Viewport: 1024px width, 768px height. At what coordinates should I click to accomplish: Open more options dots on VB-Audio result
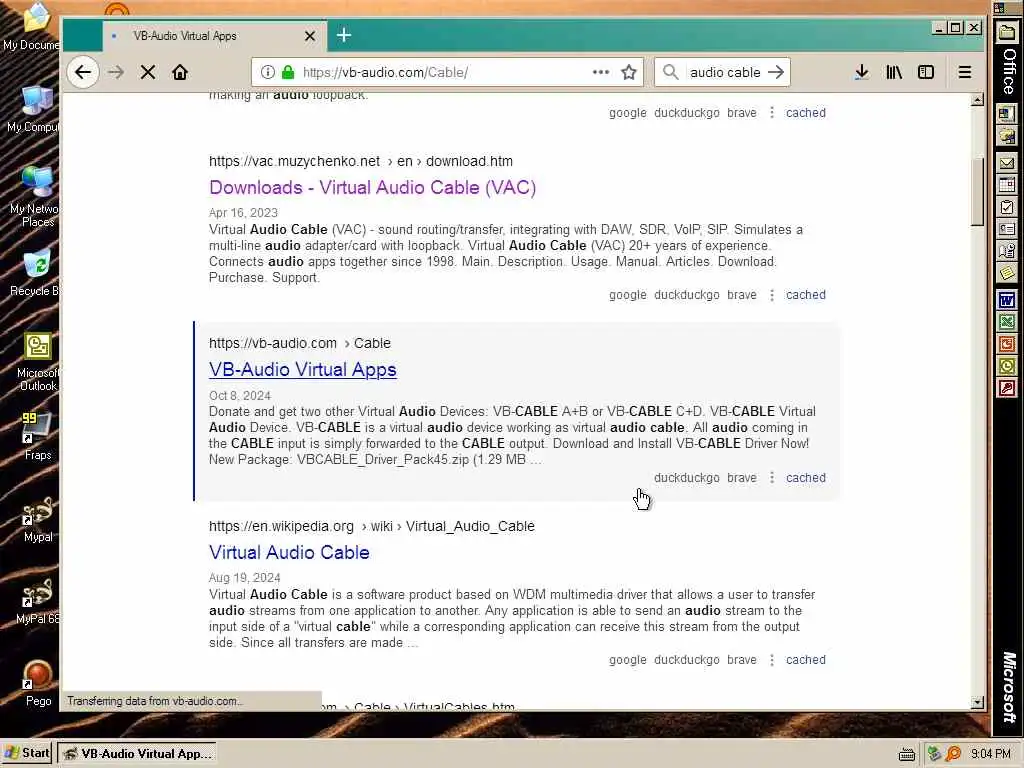click(x=772, y=477)
